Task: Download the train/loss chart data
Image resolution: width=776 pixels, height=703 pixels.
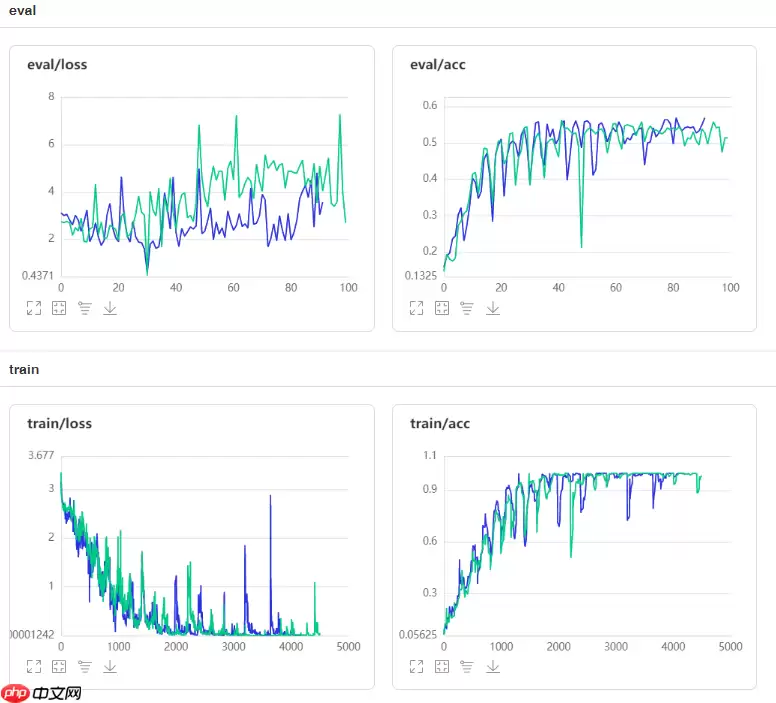Action: pos(110,666)
